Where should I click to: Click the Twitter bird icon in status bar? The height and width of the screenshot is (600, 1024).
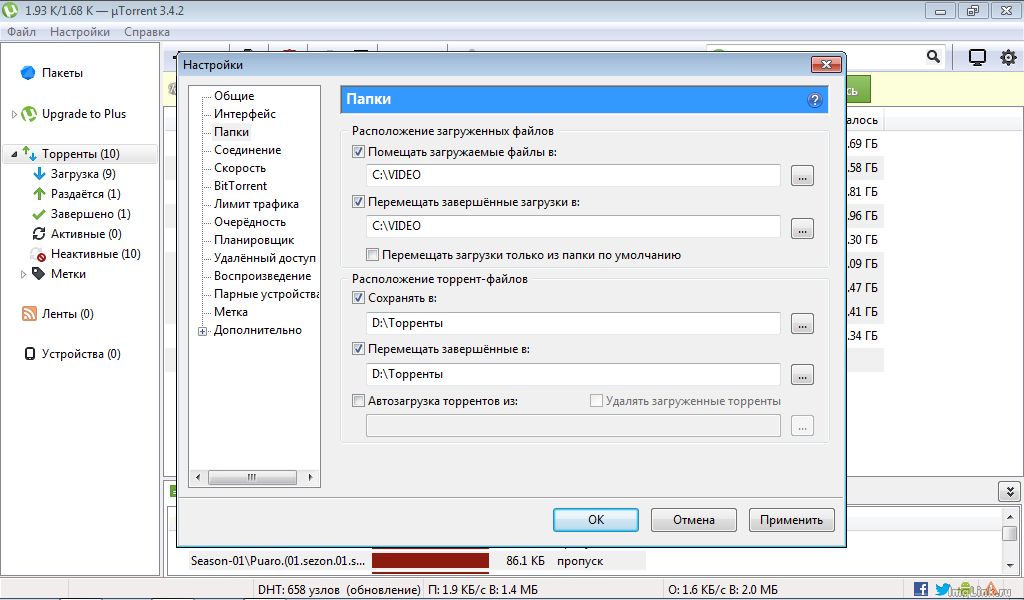(x=942, y=589)
